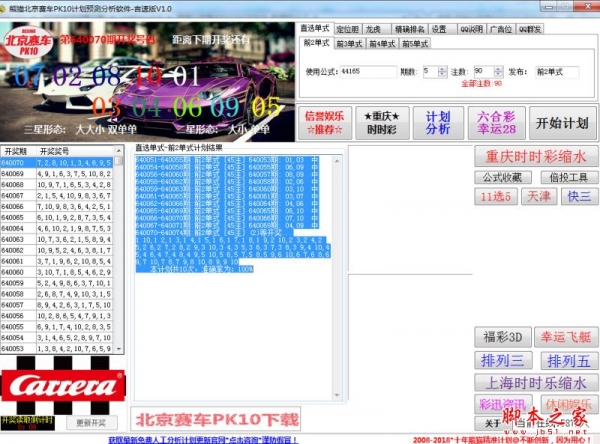Click the 幸运飞艇 button
This screenshot has width=600, height=444.
[566, 337]
